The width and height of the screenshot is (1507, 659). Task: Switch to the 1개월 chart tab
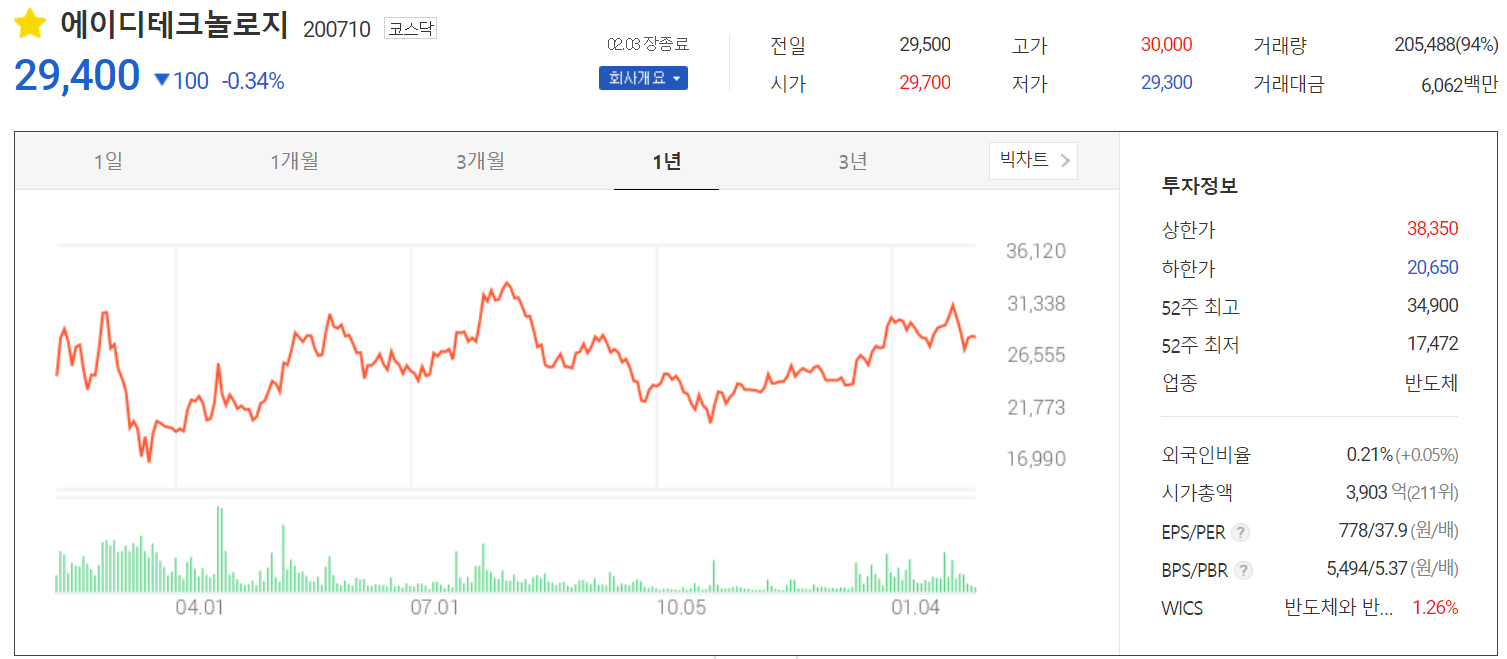coord(294,161)
